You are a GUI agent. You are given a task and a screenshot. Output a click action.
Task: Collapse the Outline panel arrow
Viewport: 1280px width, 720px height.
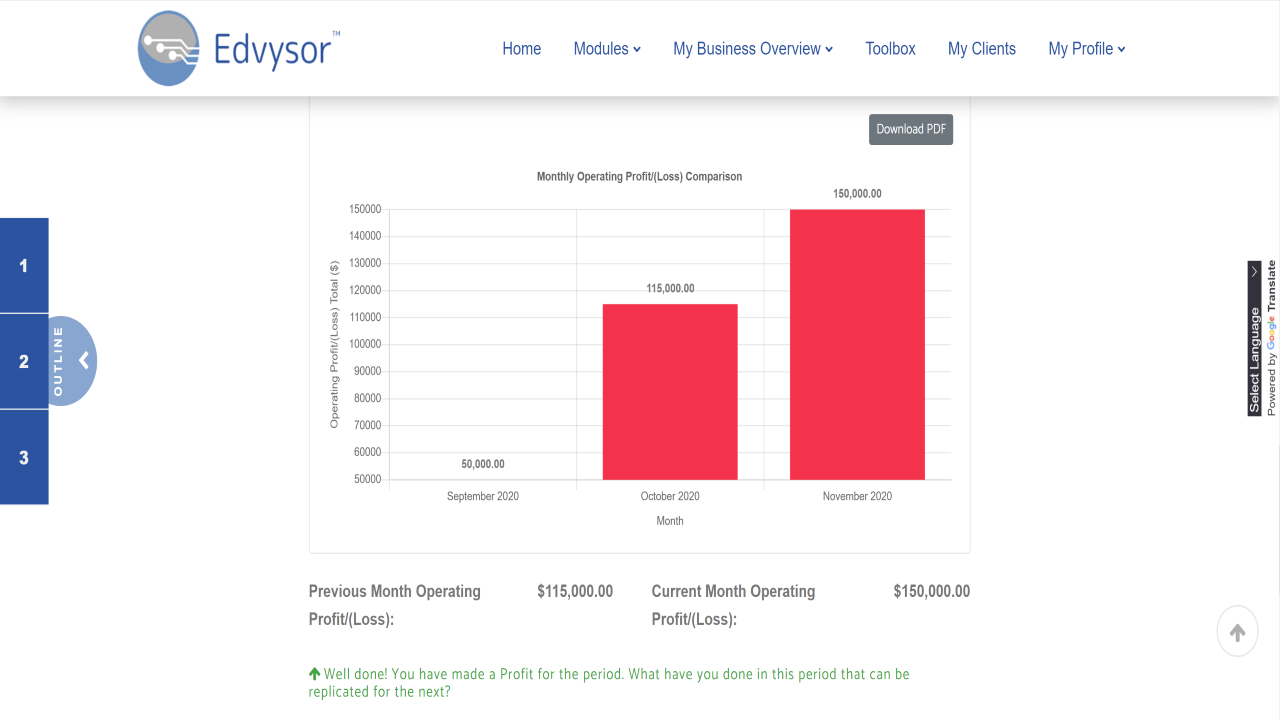click(84, 360)
